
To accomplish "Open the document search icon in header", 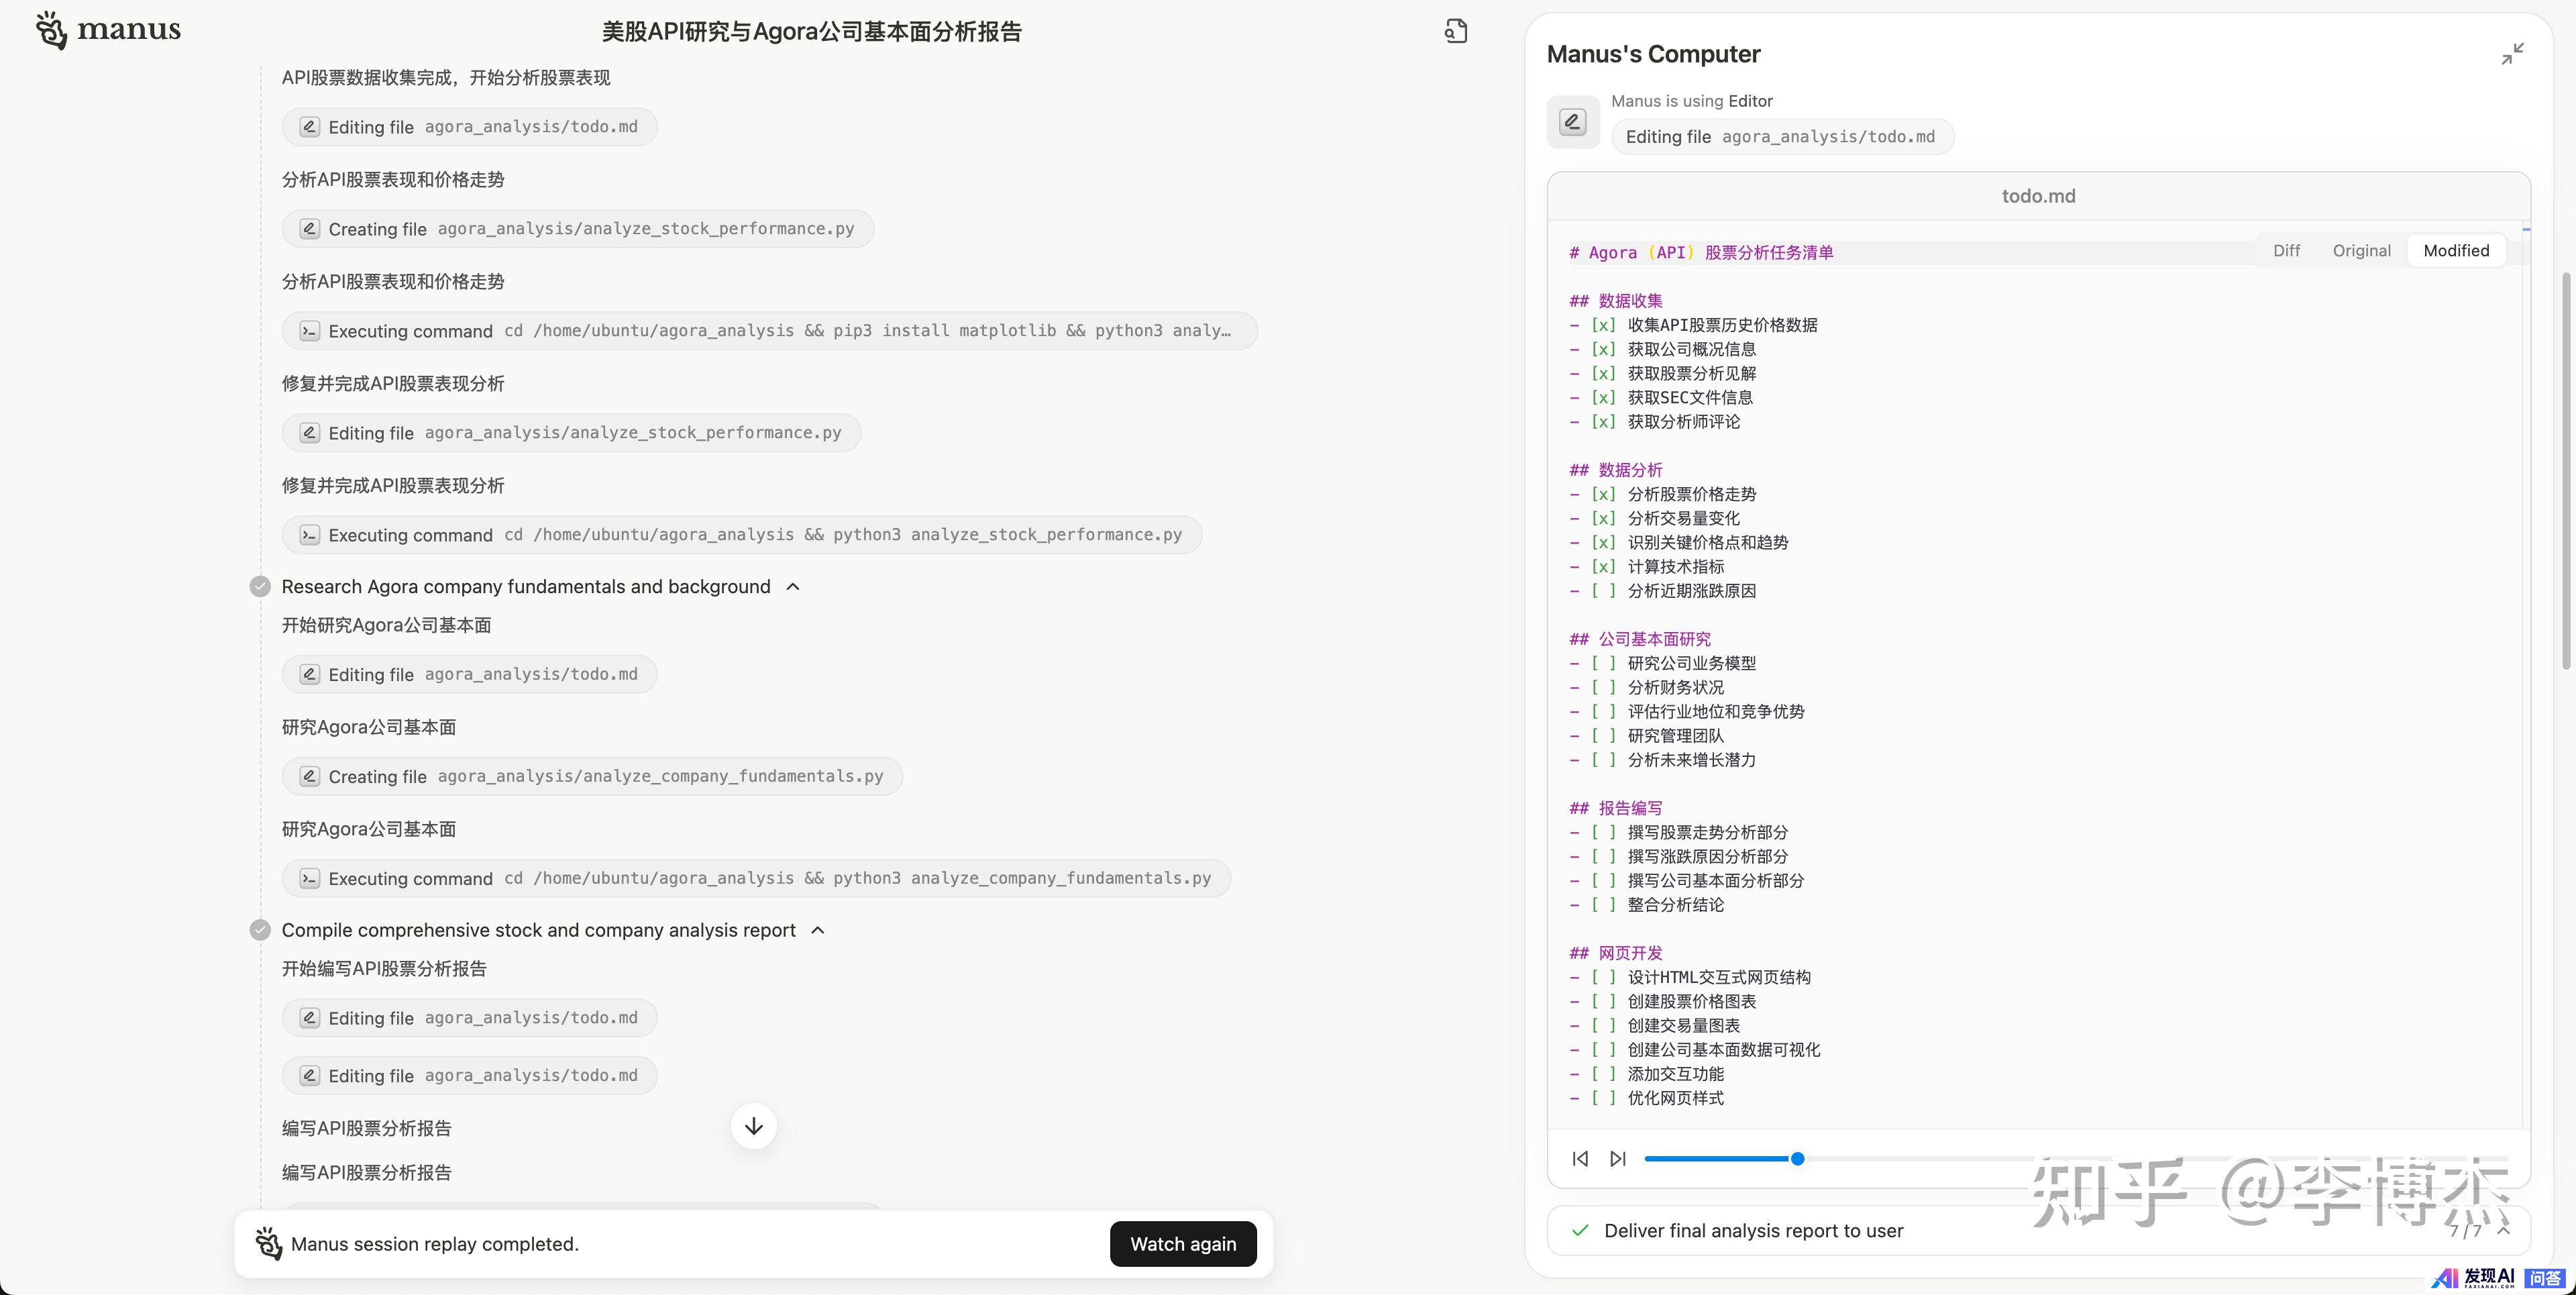I will click(1456, 31).
